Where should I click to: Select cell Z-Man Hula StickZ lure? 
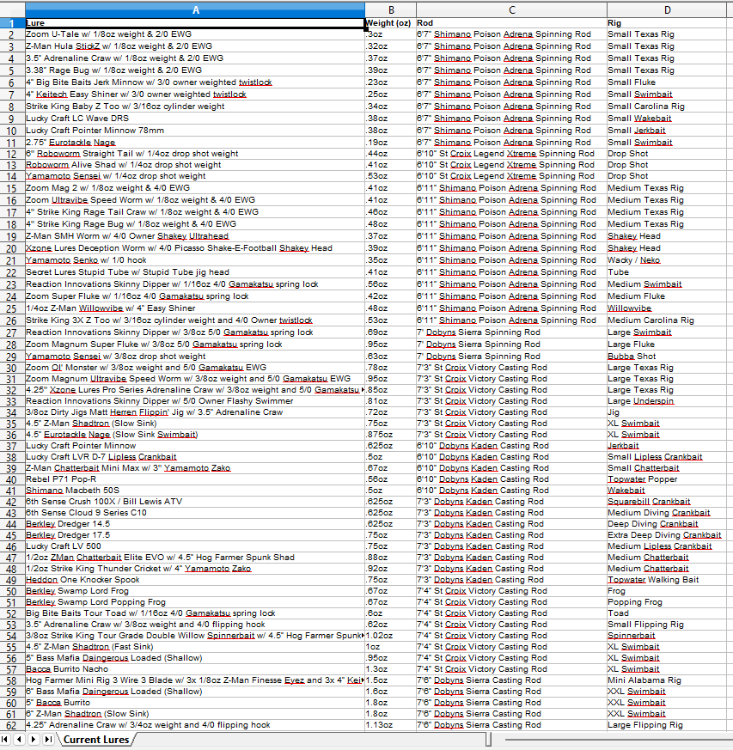tap(195, 46)
